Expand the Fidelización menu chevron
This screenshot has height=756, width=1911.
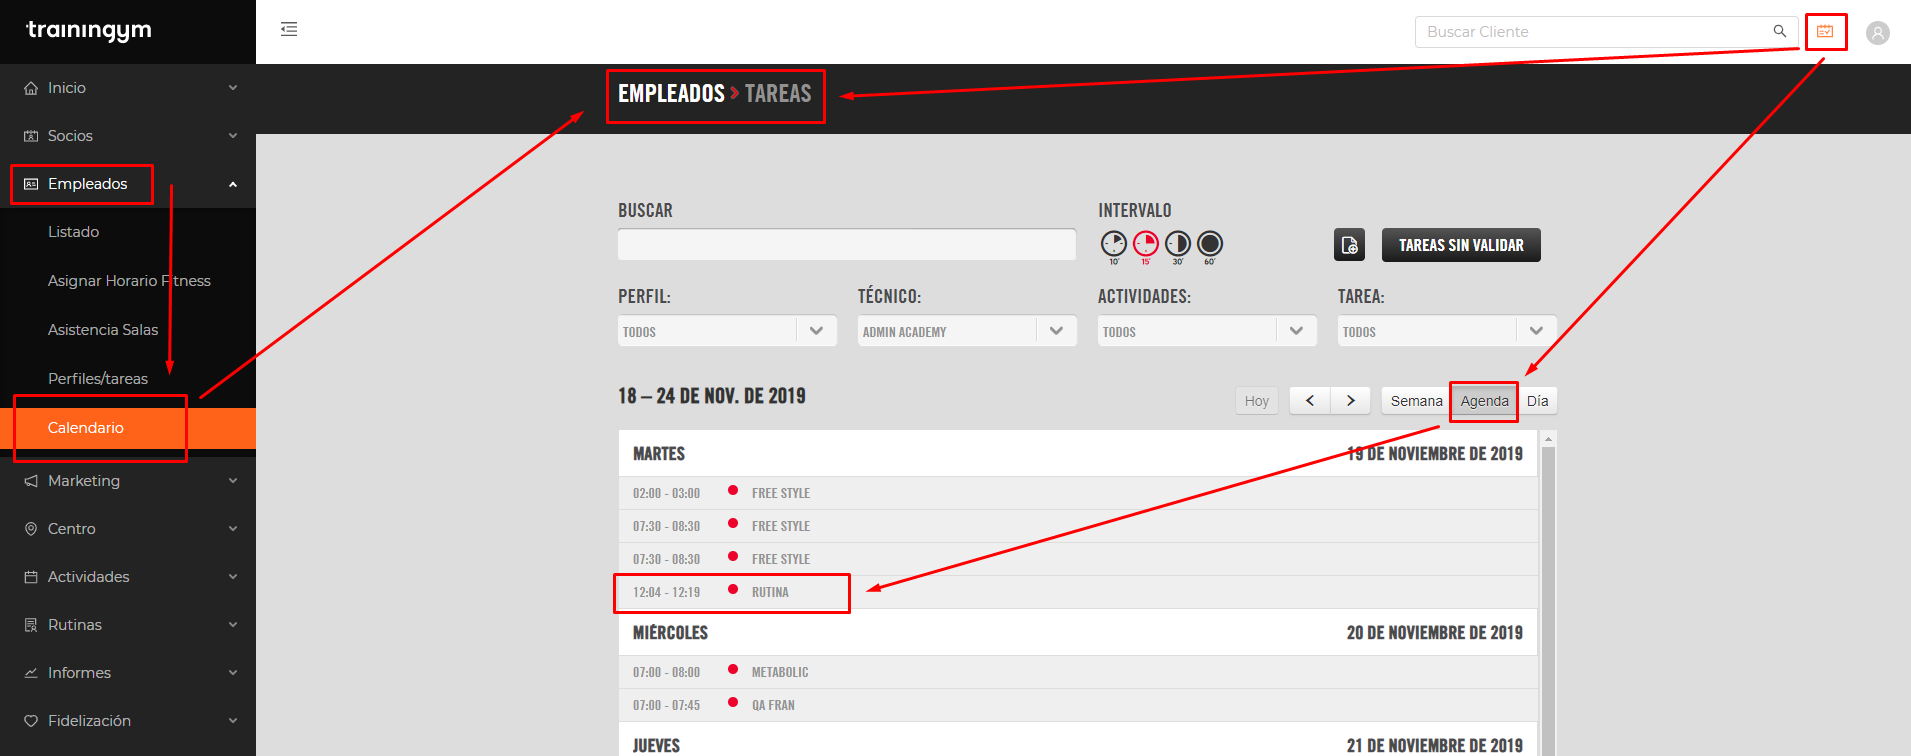pyautogui.click(x=233, y=721)
